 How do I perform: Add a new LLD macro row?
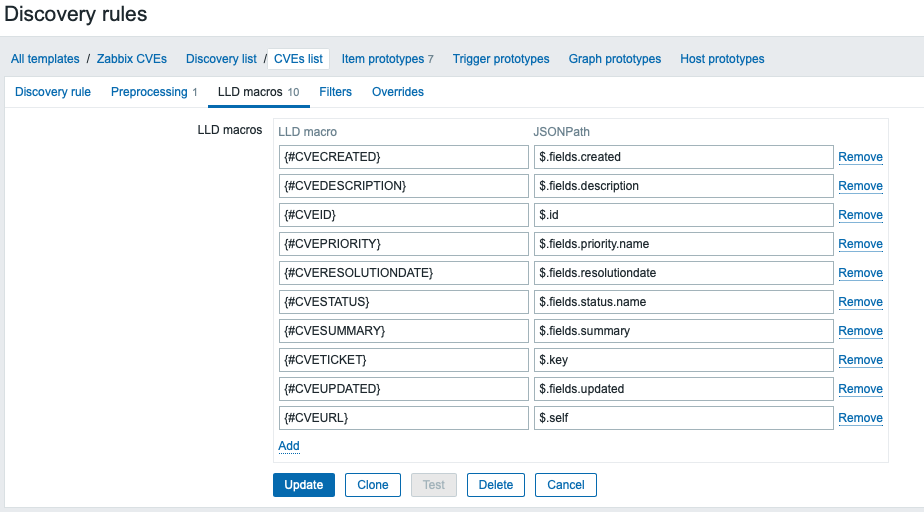[x=289, y=446]
